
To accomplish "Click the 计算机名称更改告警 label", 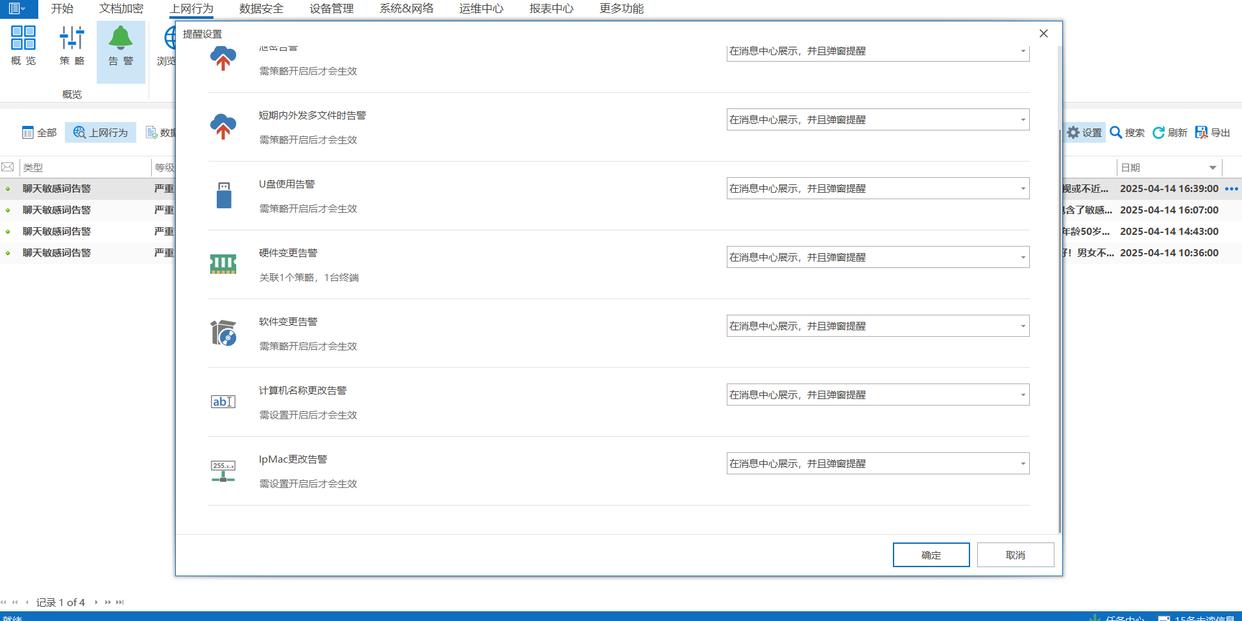I will click(x=303, y=391).
